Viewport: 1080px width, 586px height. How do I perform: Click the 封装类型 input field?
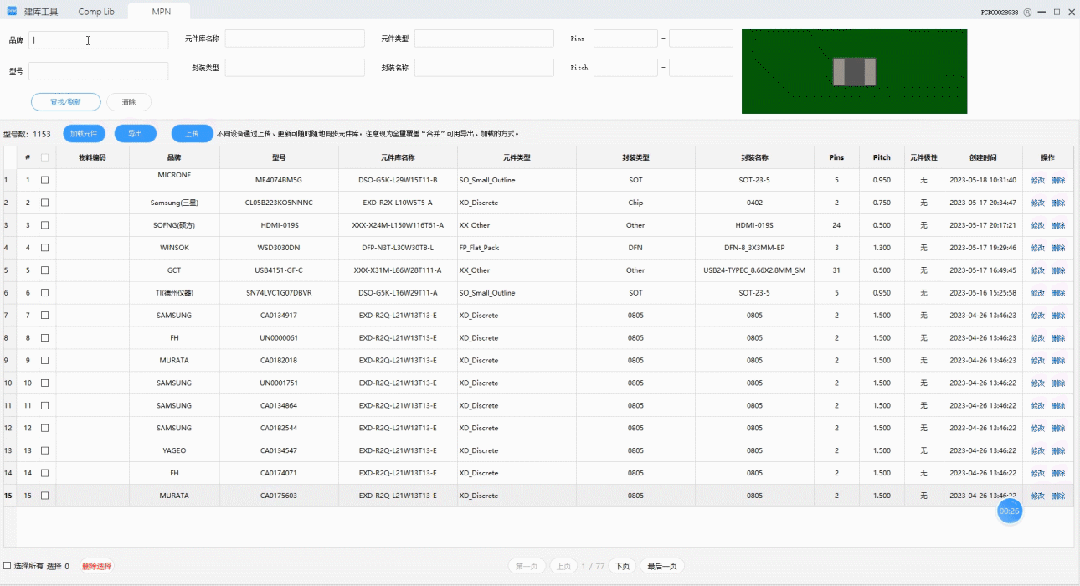tap(295, 67)
